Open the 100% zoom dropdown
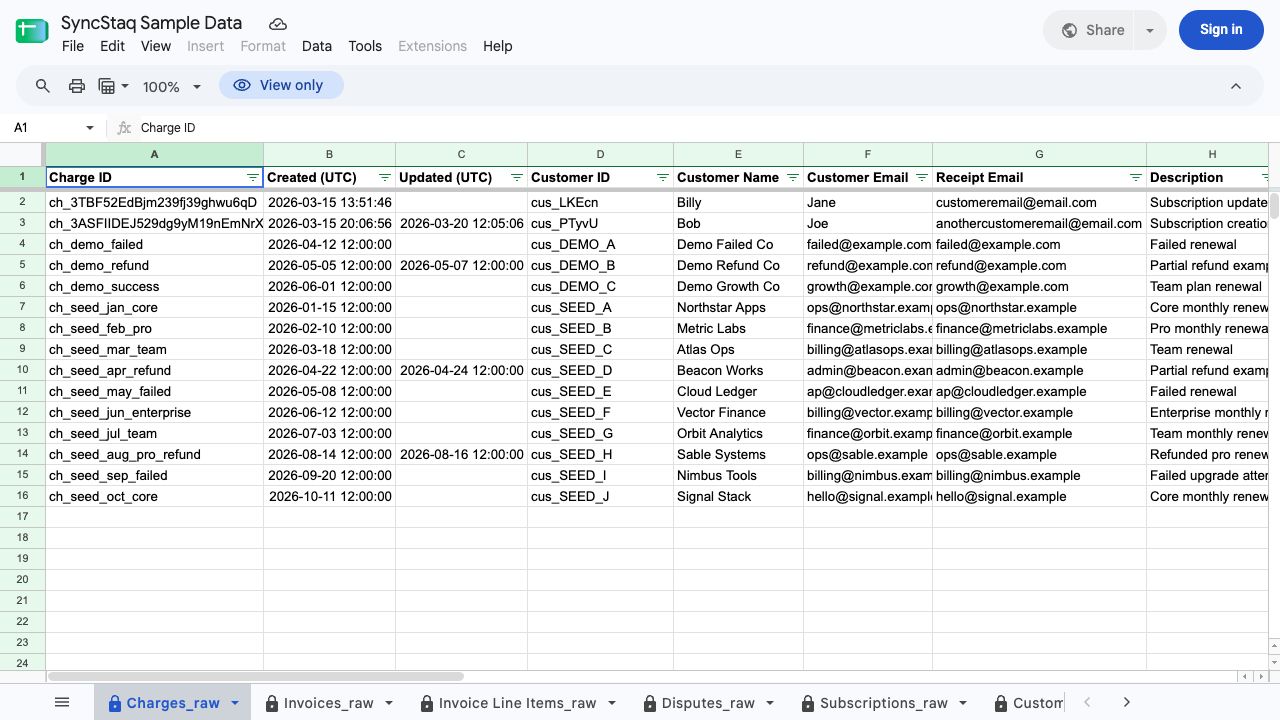The width and height of the screenshot is (1280, 720). [172, 86]
